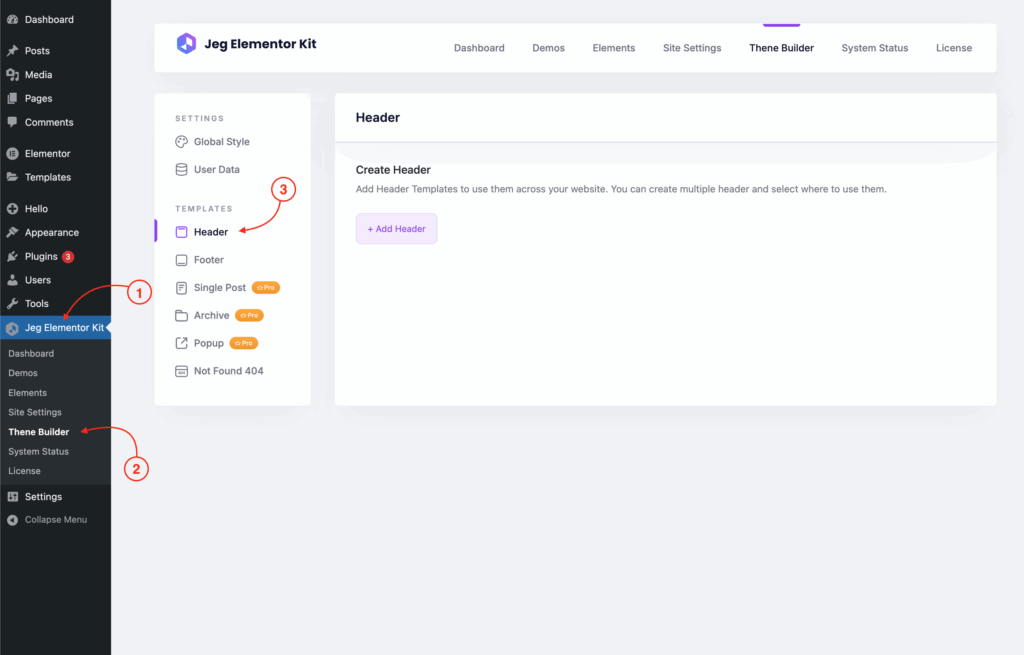Click the Archive folder icon
Viewport: 1024px width, 655px height.
181,316
